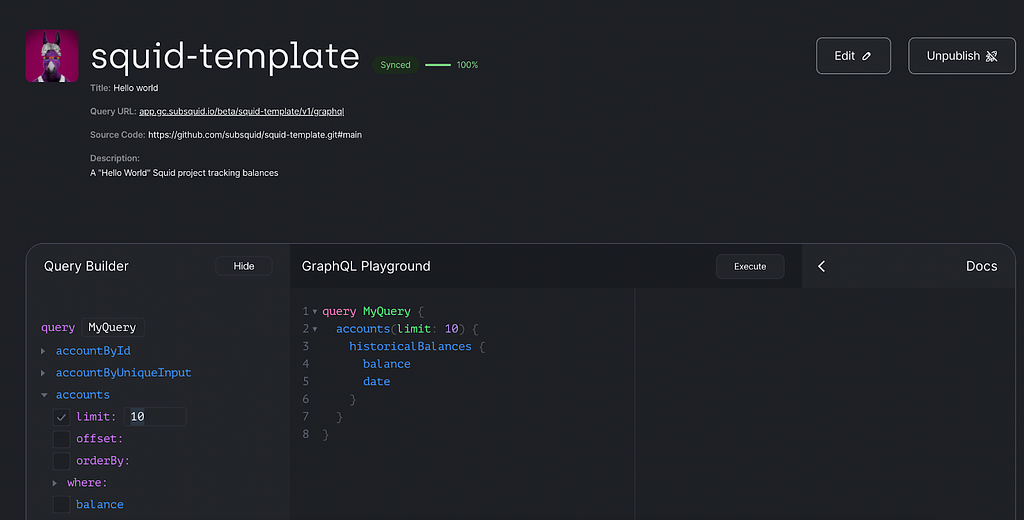Tick the orderBy argument checkbox
The image size is (1024, 520).
[x=62, y=461]
